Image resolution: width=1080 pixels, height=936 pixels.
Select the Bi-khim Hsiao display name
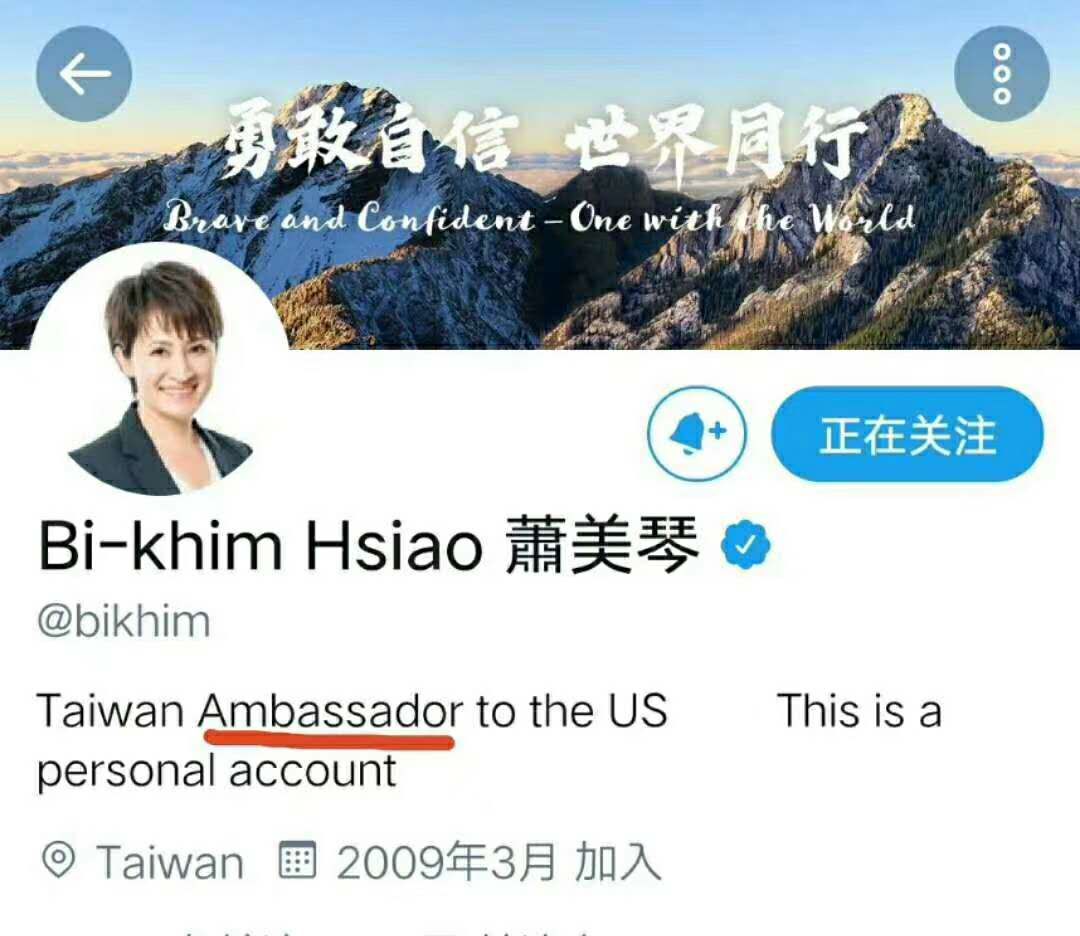click(260, 545)
